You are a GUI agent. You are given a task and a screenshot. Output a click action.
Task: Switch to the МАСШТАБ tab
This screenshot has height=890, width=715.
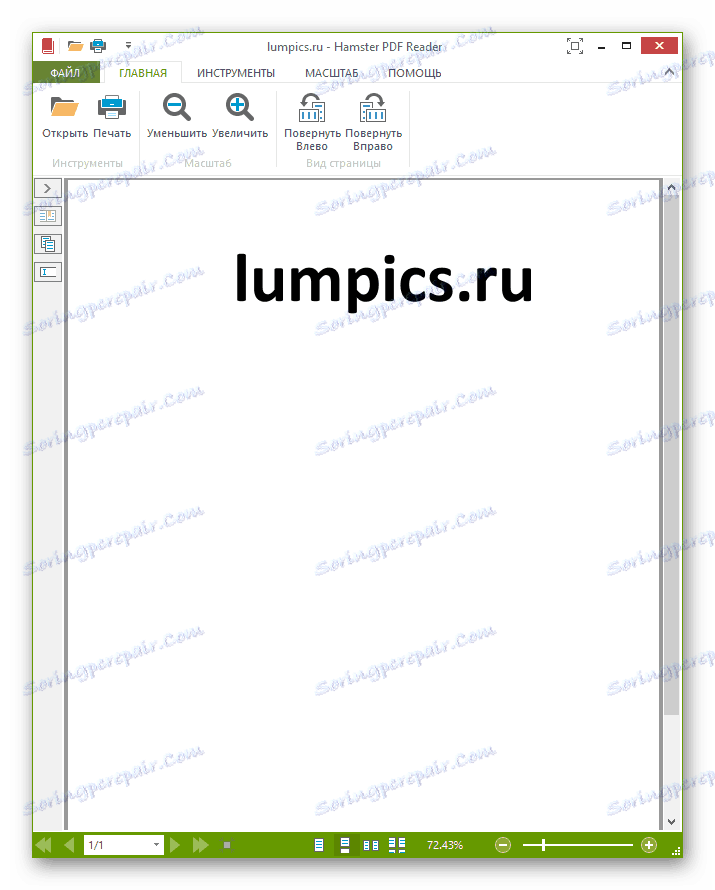332,73
